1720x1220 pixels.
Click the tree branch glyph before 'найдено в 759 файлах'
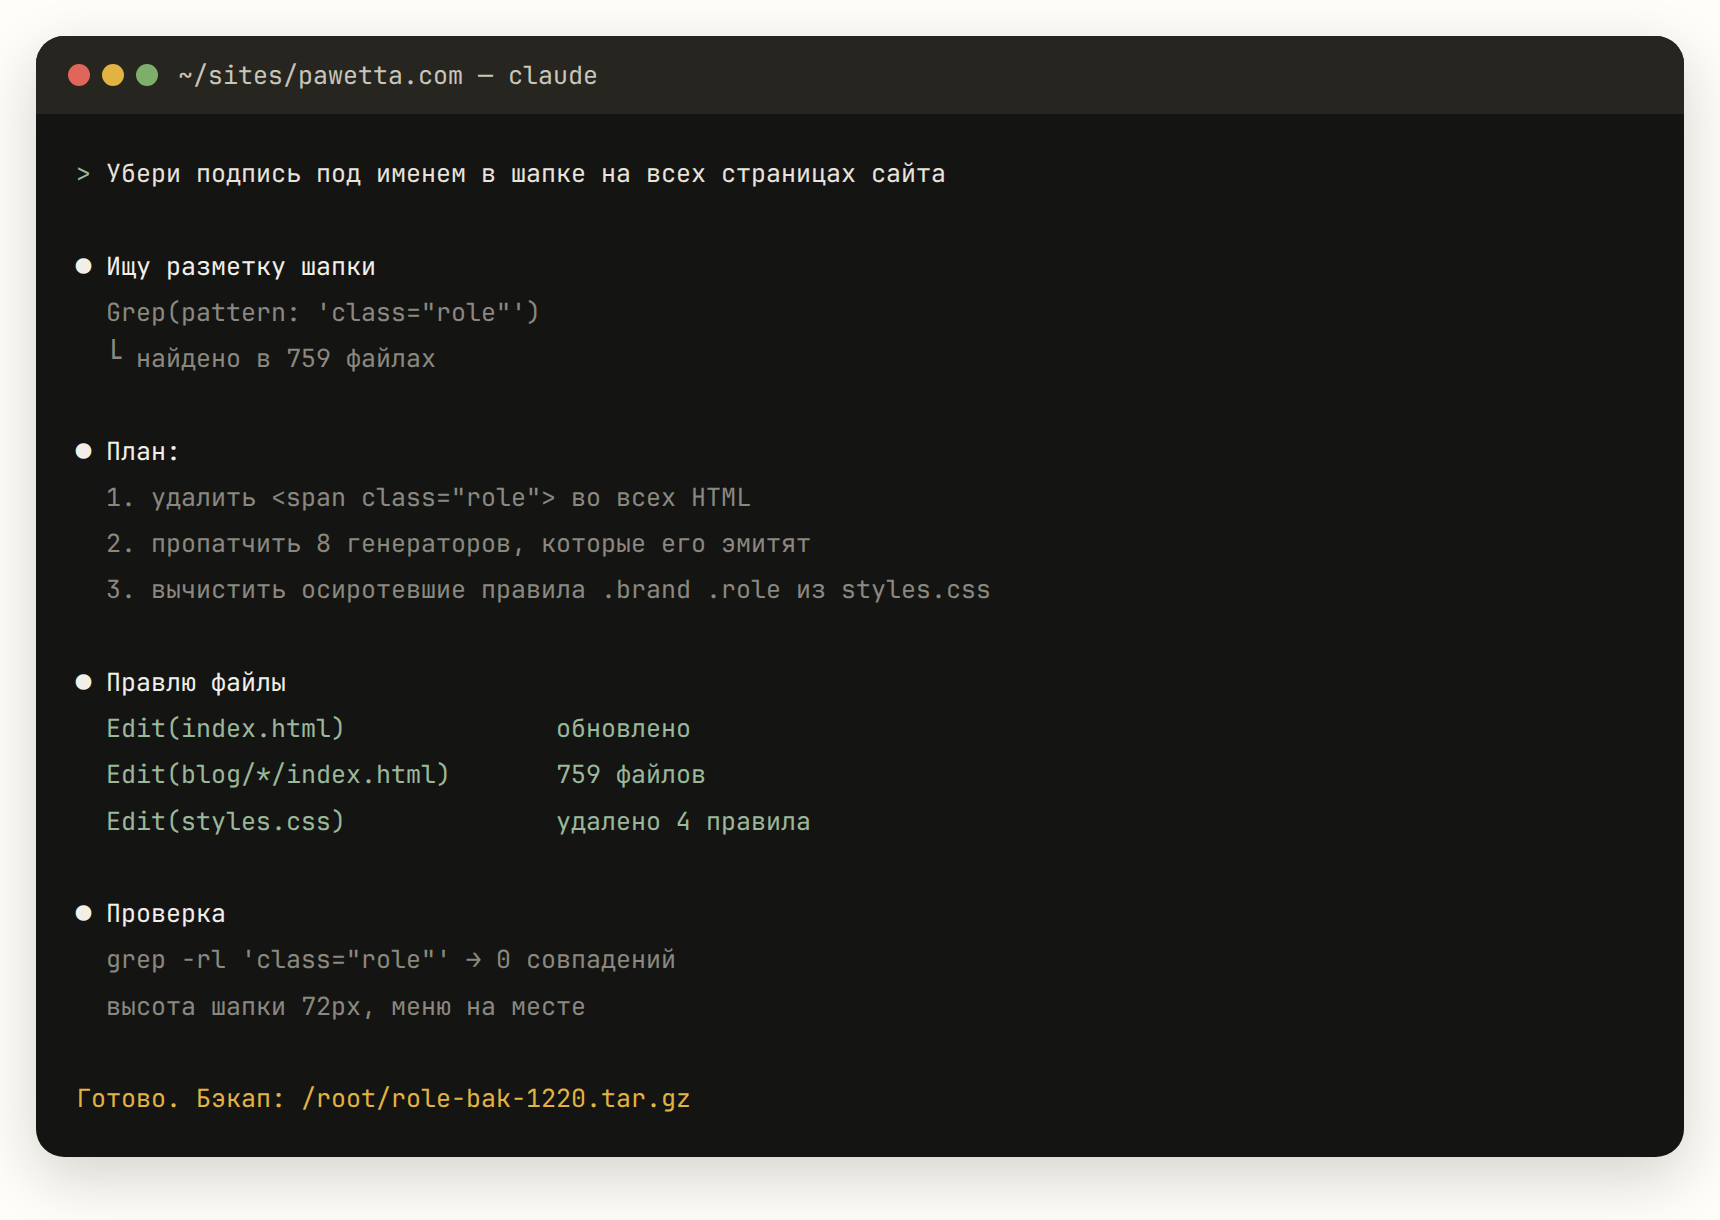coord(116,350)
